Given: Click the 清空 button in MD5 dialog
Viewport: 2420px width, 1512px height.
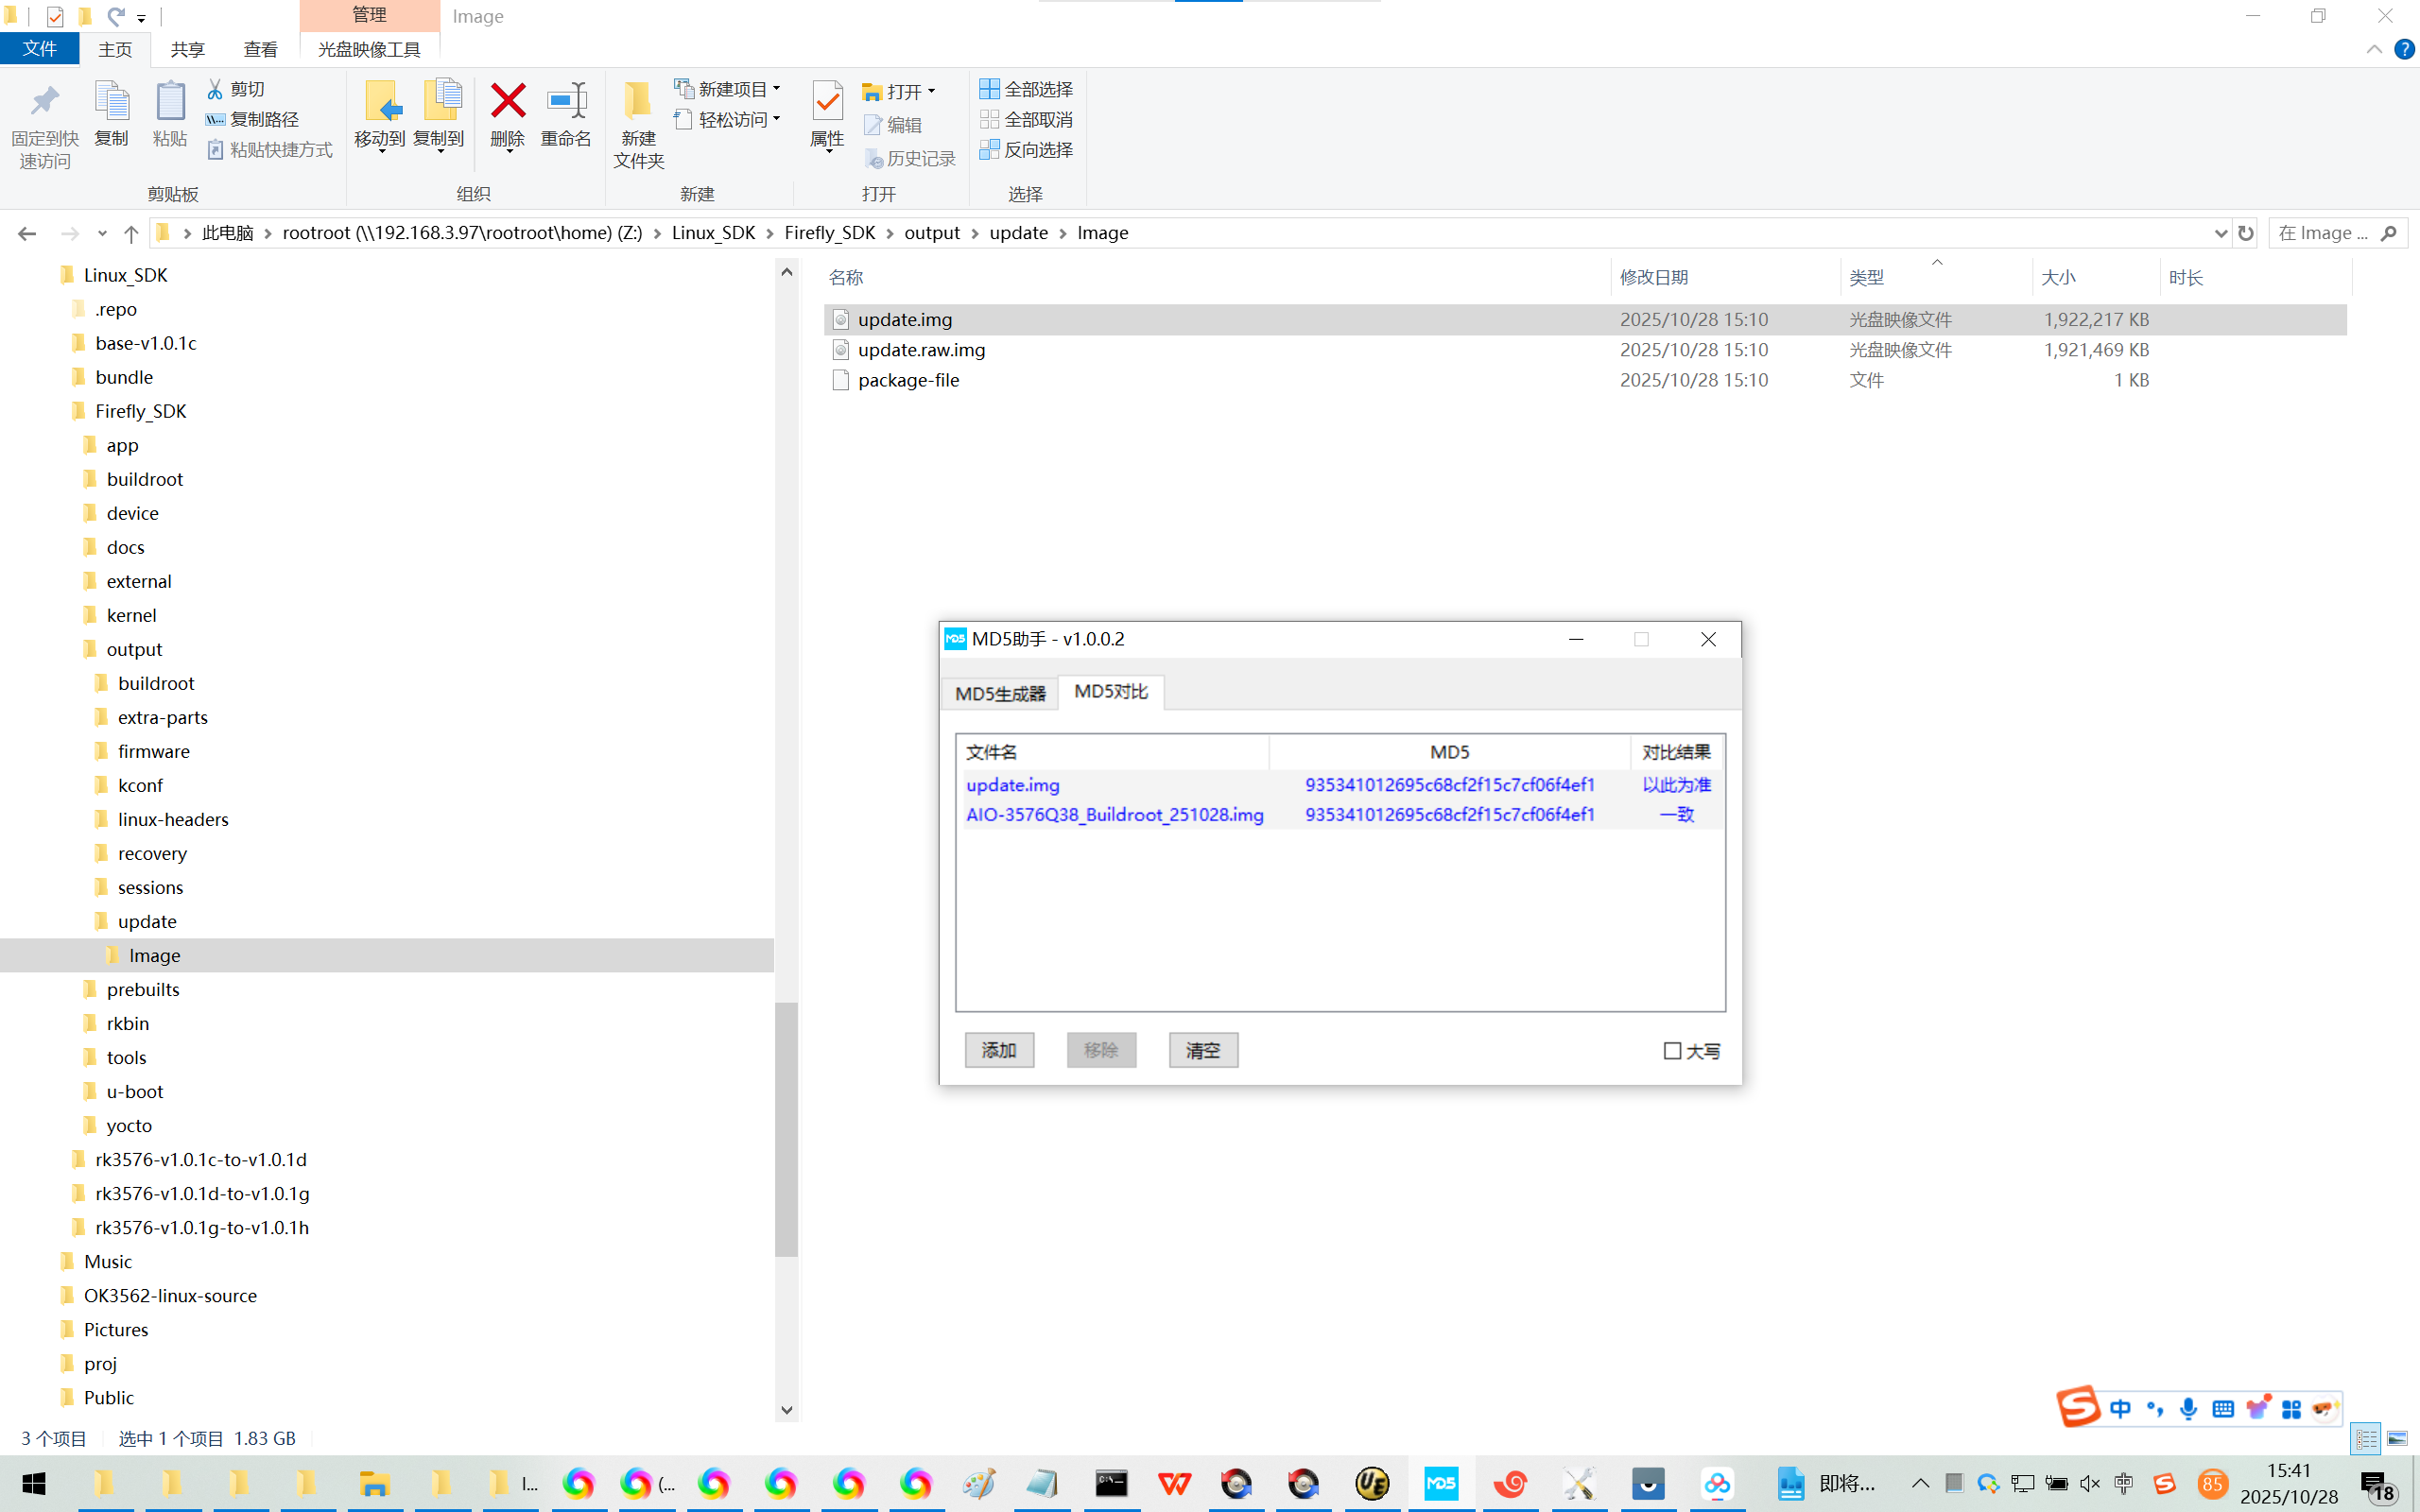Looking at the screenshot, I should (x=1203, y=1050).
